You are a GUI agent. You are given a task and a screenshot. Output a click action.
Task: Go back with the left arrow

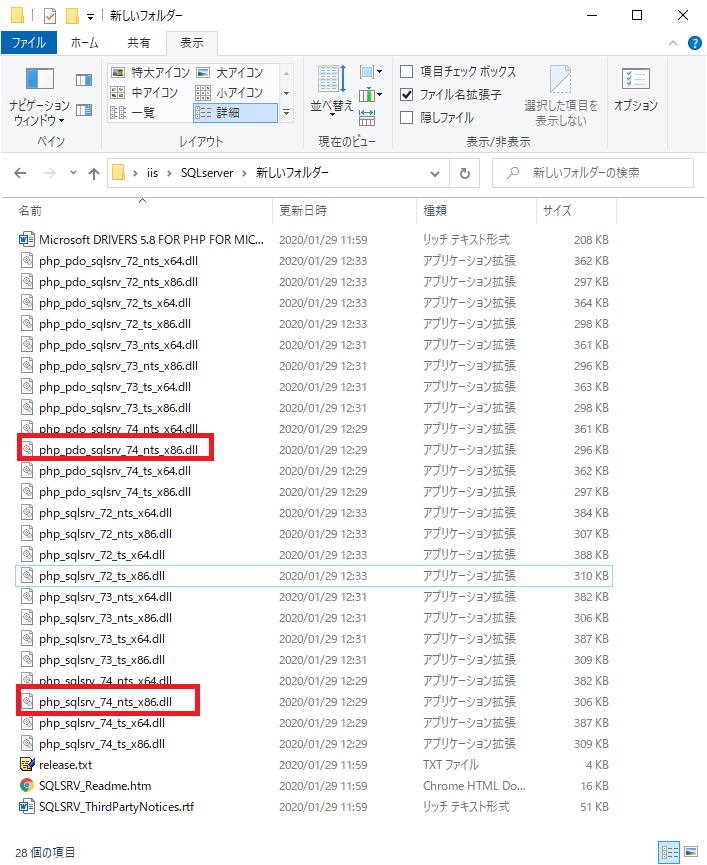pyautogui.click(x=20, y=173)
